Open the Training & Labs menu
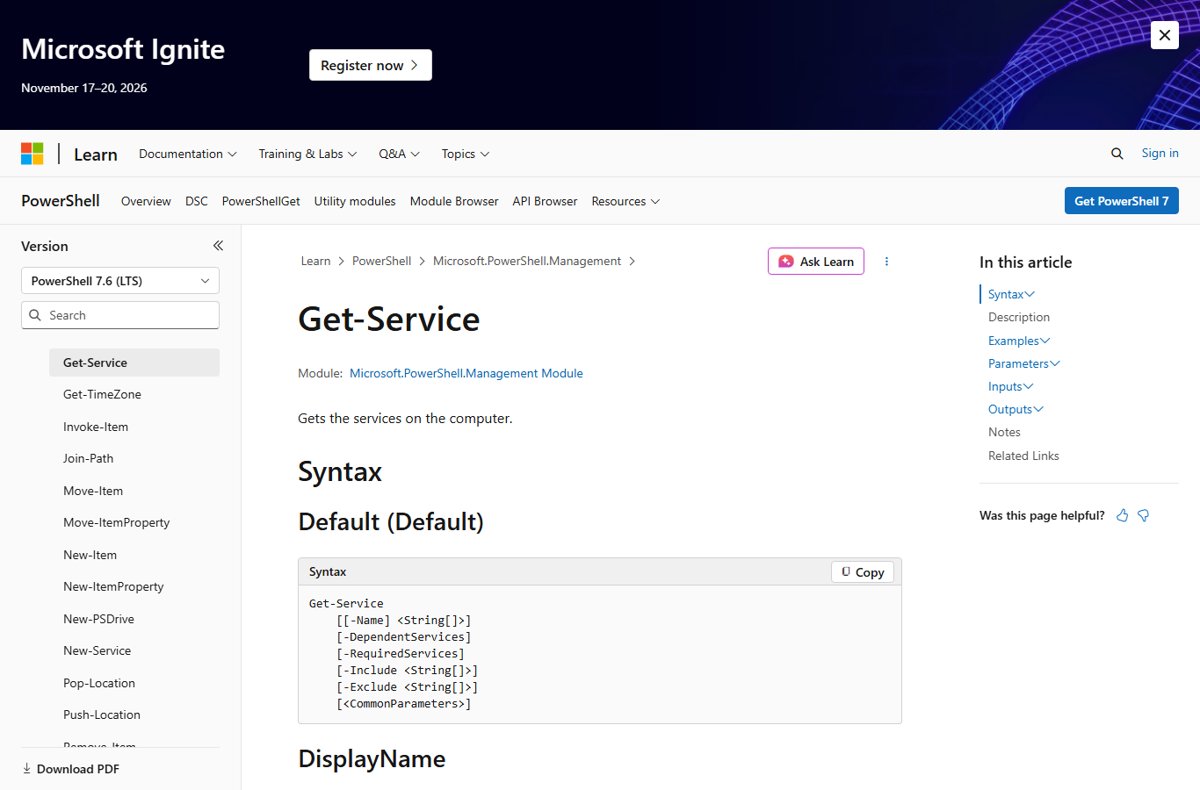 coord(308,154)
